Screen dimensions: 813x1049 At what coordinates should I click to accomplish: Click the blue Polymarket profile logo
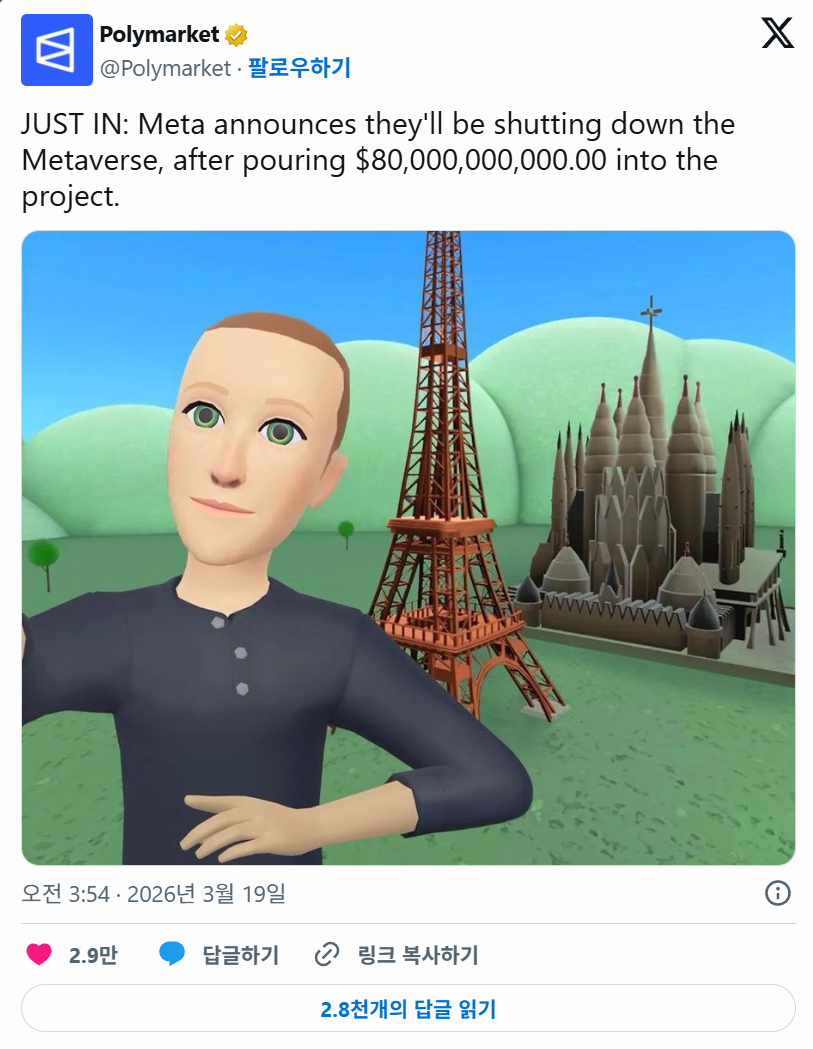tap(57, 50)
